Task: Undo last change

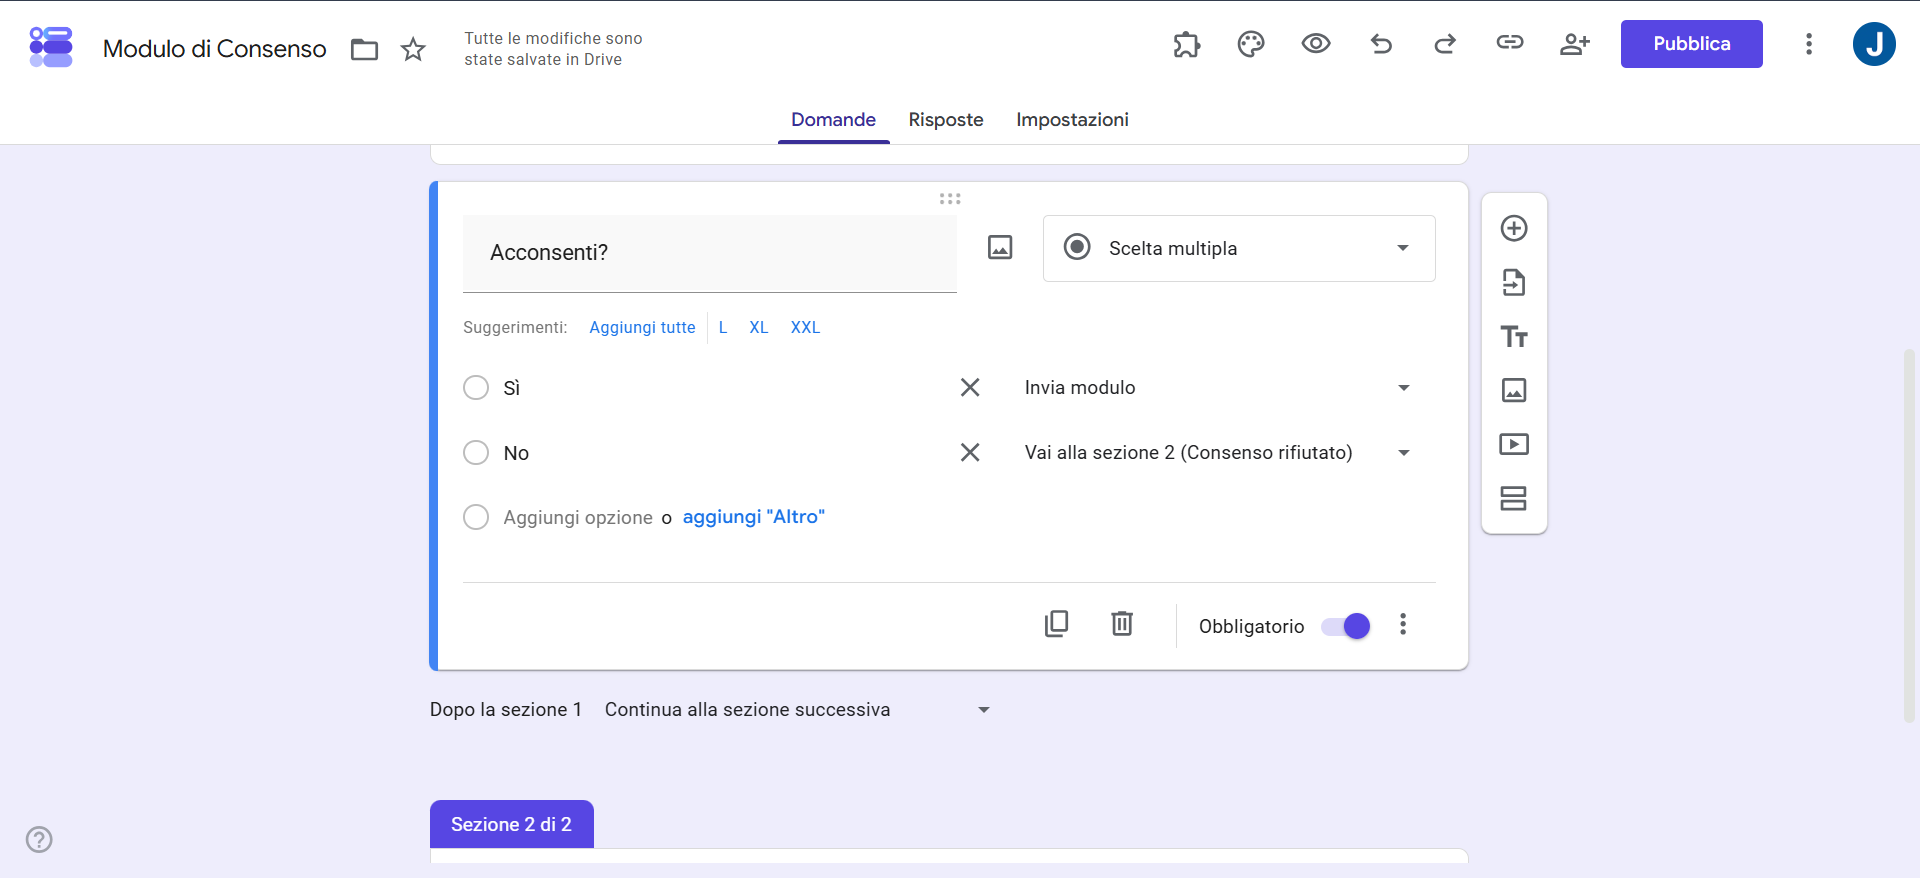Action: click(1381, 43)
